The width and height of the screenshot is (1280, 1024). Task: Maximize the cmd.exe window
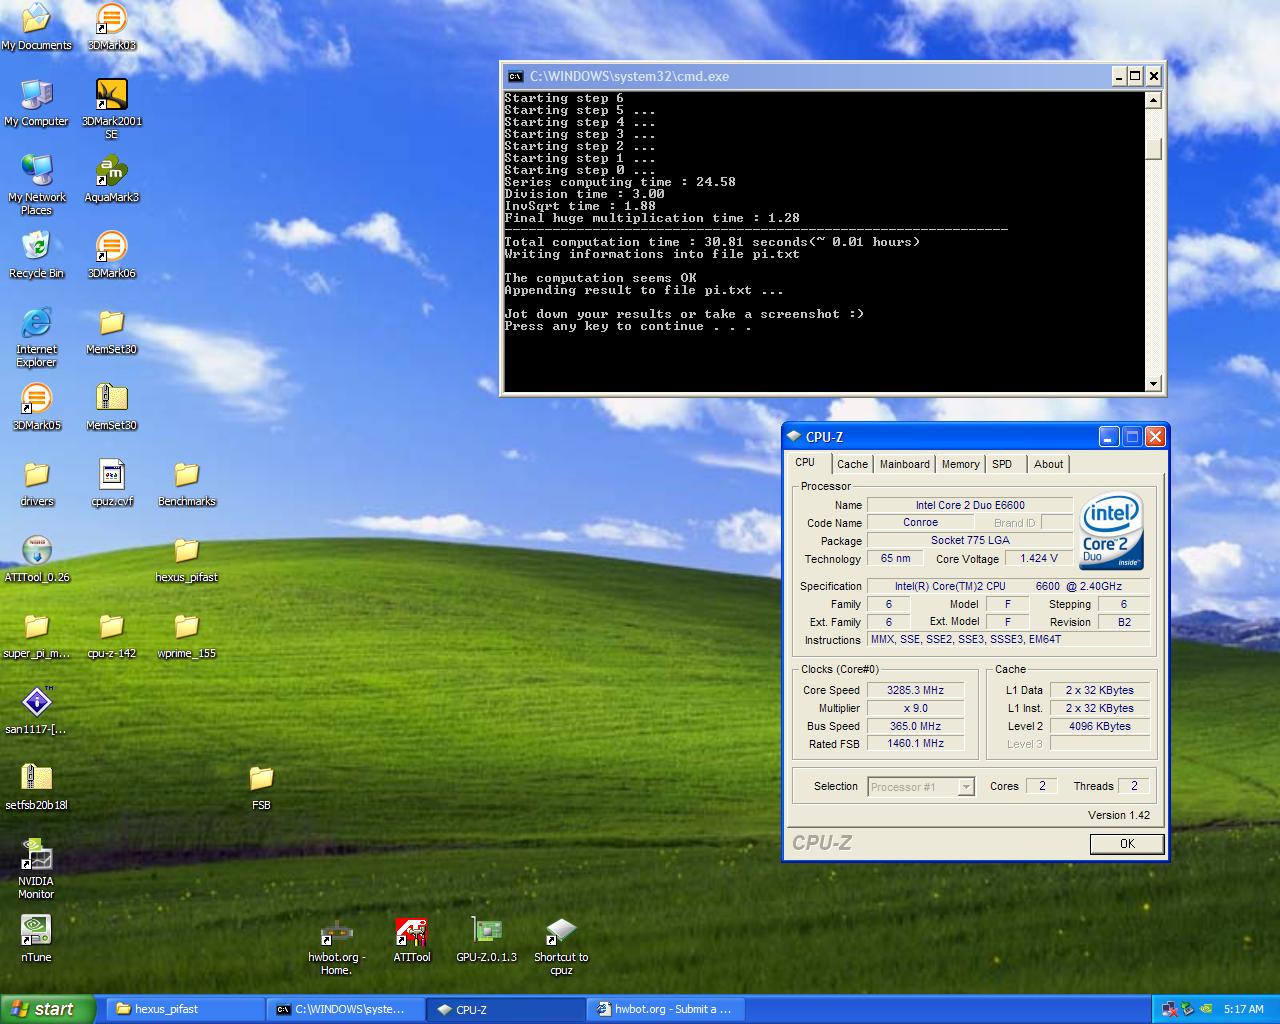1135,76
